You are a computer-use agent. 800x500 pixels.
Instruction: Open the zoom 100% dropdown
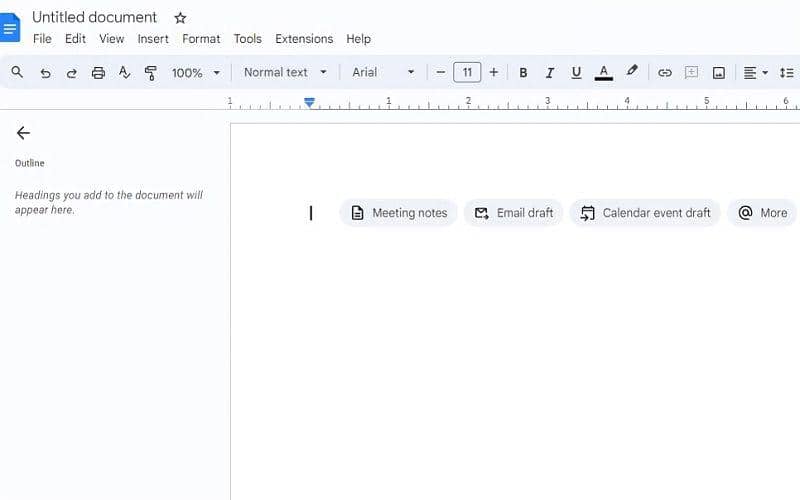[195, 72]
